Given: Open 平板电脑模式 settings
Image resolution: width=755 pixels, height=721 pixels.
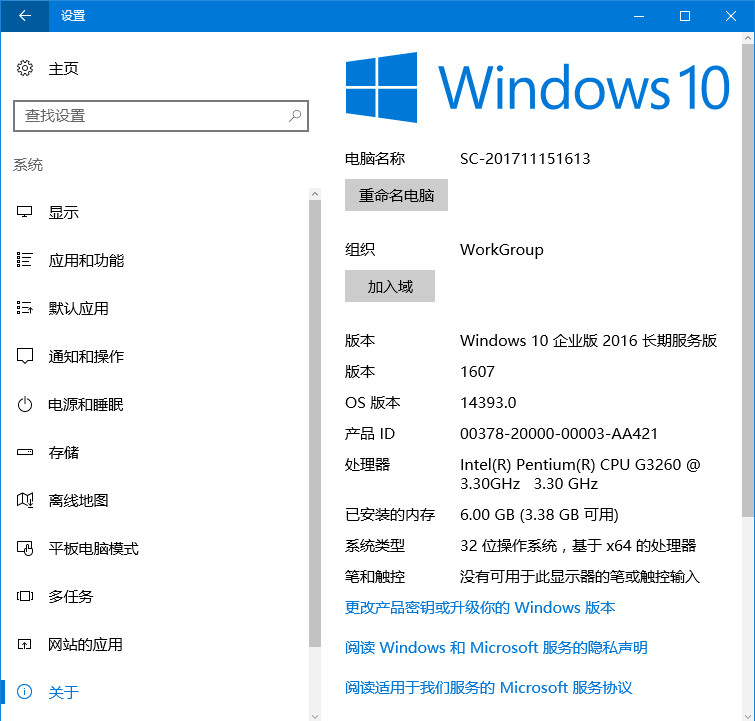Looking at the screenshot, I should coord(93,549).
